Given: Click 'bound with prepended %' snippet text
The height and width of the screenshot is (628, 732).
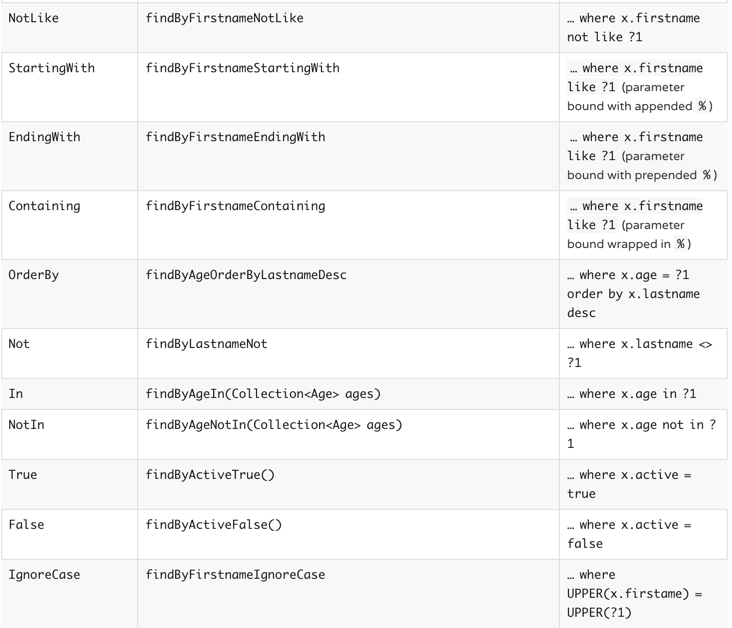Looking at the screenshot, I should tap(642, 175).
